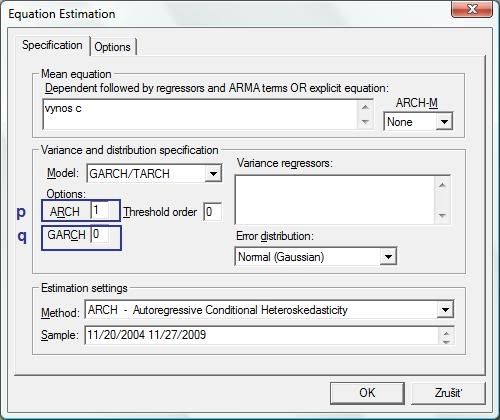Click the Variance regressors text area
Screen dimensions: 500x420
(335, 200)
